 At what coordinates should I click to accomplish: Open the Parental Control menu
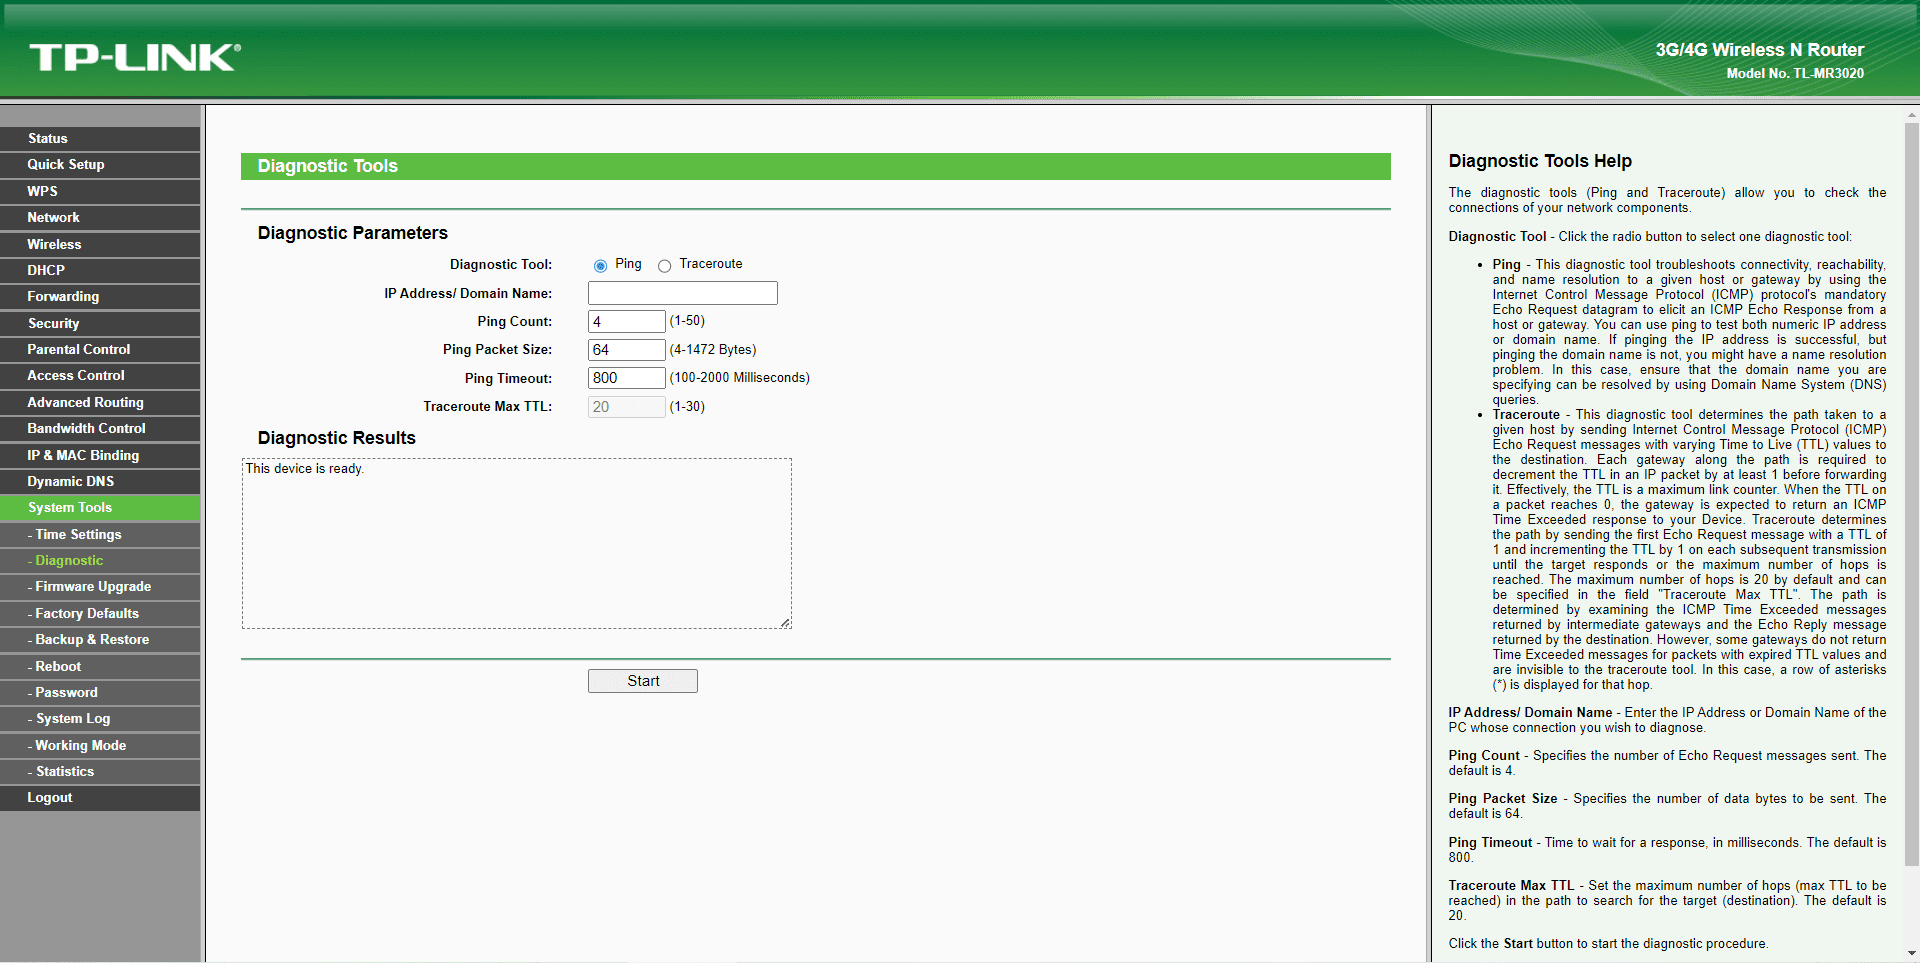(x=100, y=349)
